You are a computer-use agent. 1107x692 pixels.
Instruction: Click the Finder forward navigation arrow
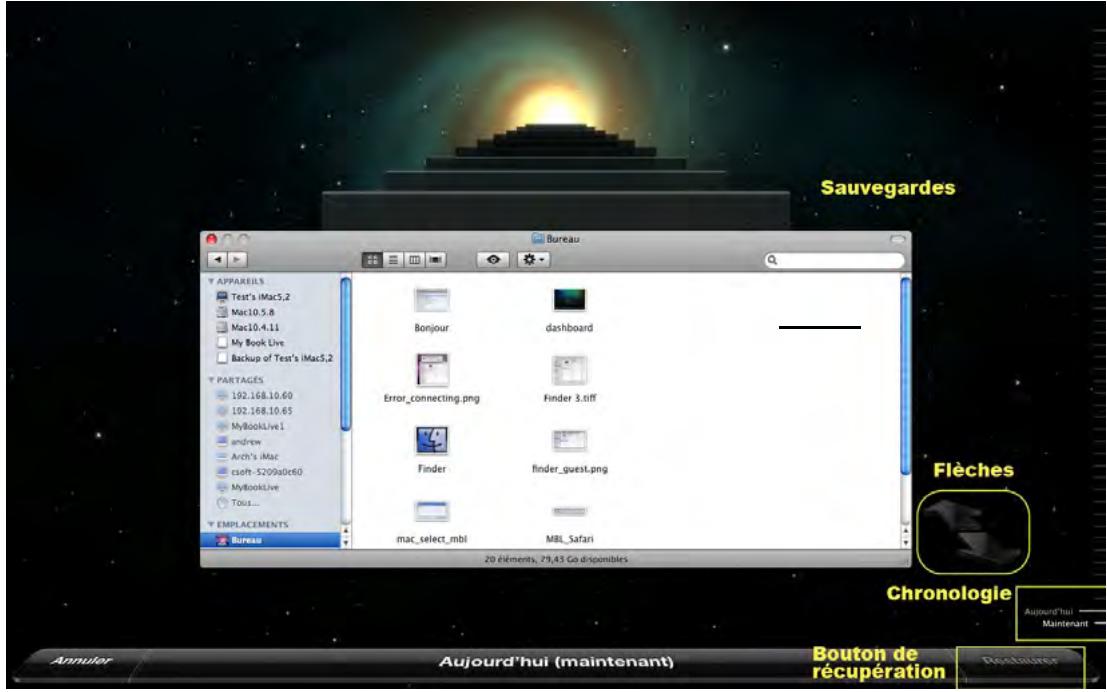tap(237, 260)
